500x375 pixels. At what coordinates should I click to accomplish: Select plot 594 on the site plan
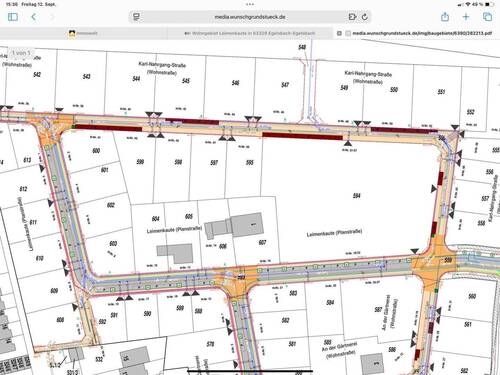(x=356, y=196)
